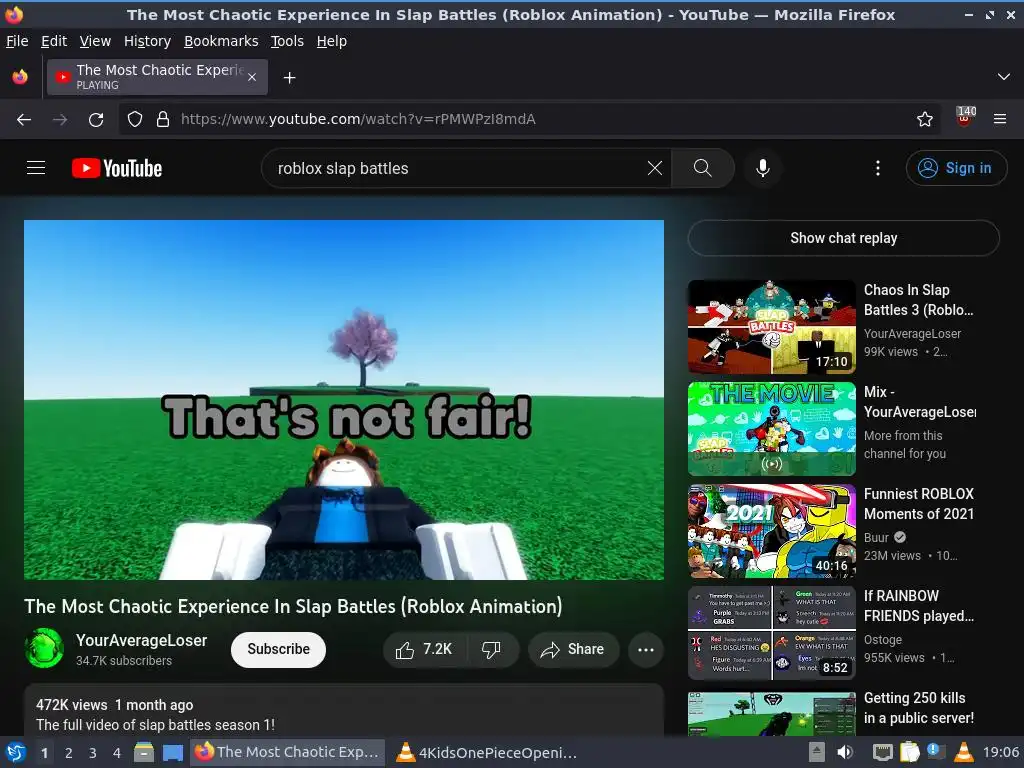Open the file manager taskbar icon

pos(144,752)
